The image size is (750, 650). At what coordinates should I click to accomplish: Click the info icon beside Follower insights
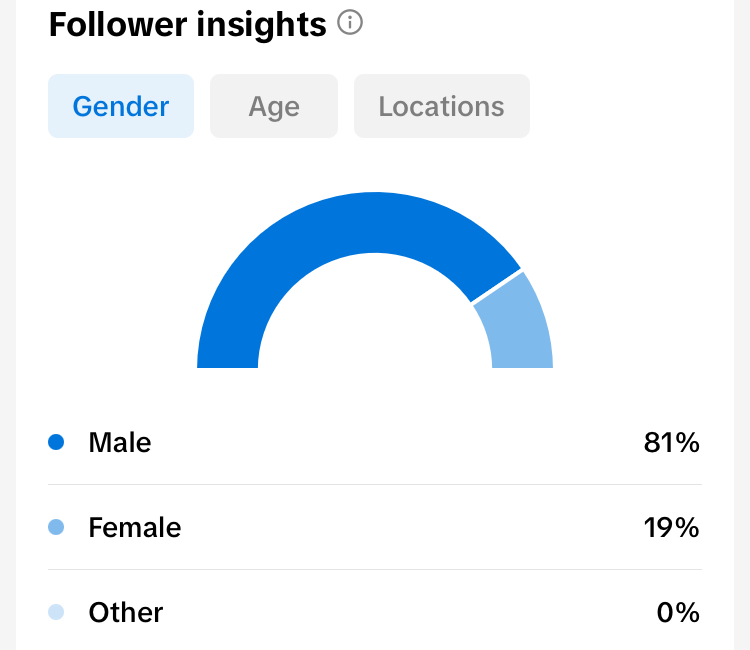tap(349, 23)
